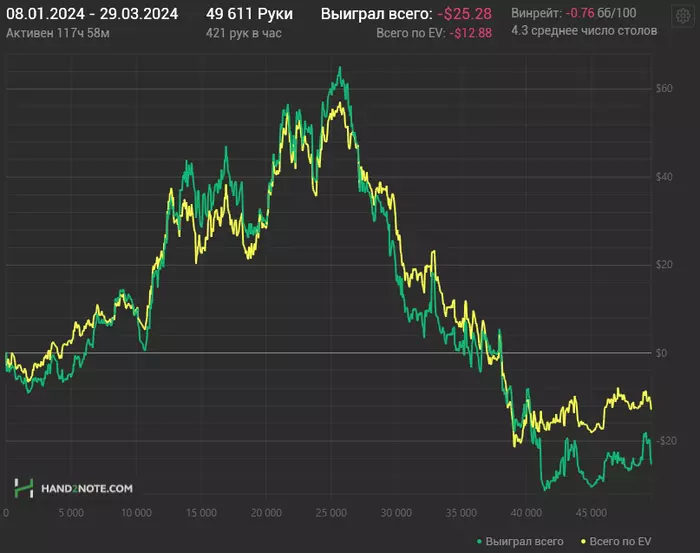The height and width of the screenshot is (553, 700).
Task: Click the 'Активен 117ч 58м' text
Action: (x=58, y=33)
